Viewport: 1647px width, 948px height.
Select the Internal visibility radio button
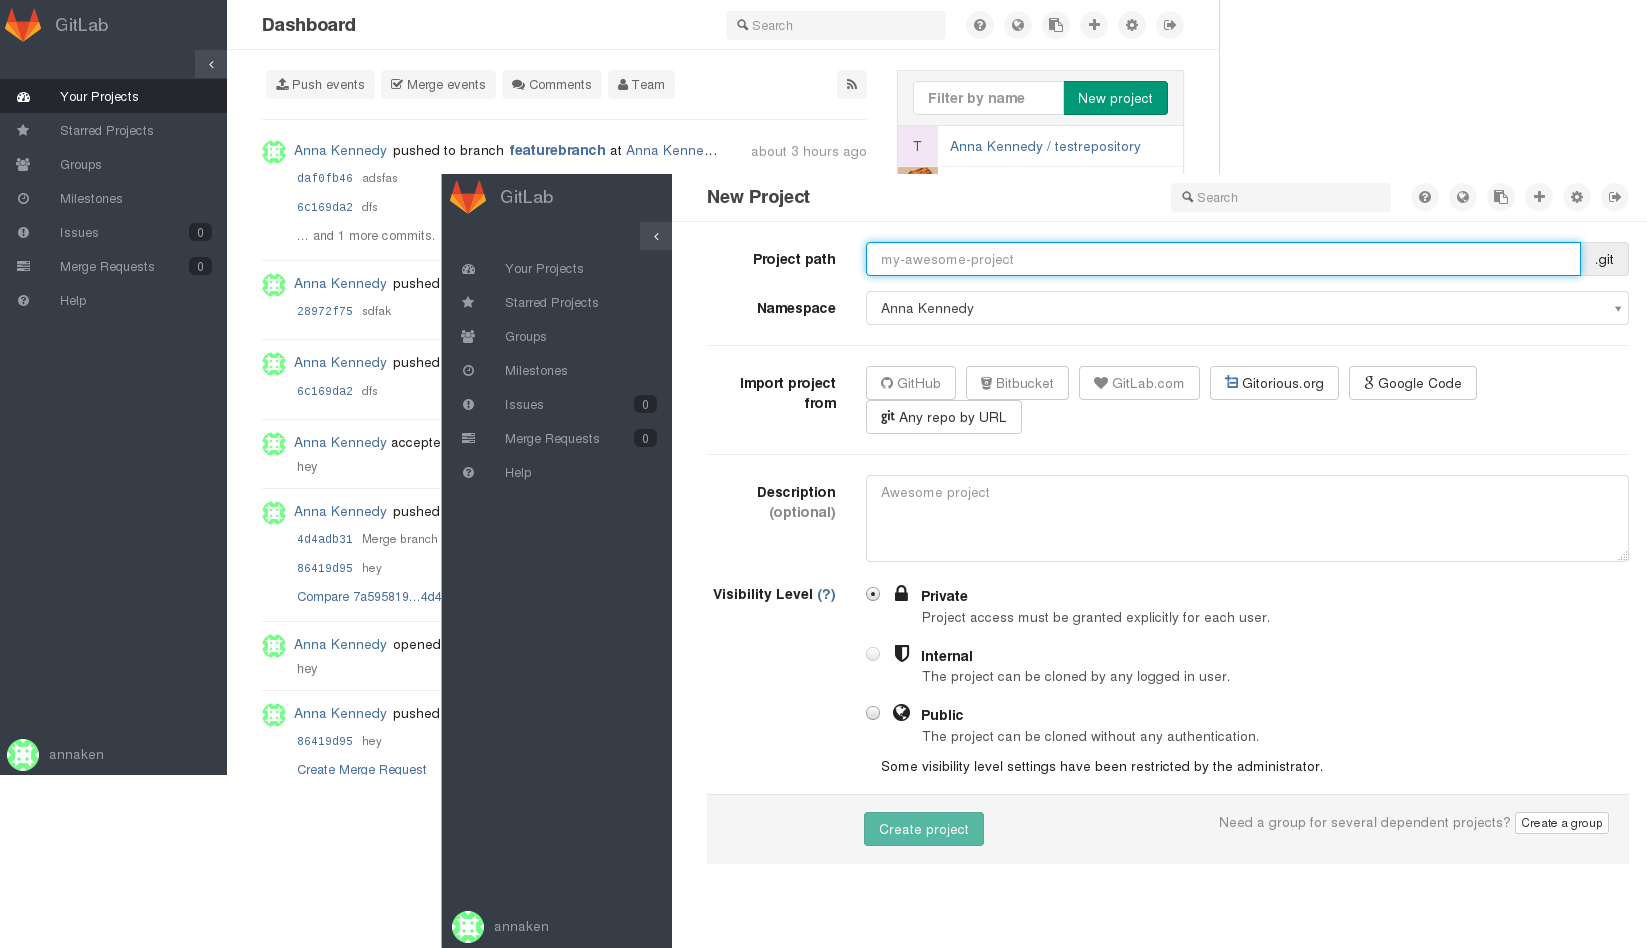tap(873, 654)
